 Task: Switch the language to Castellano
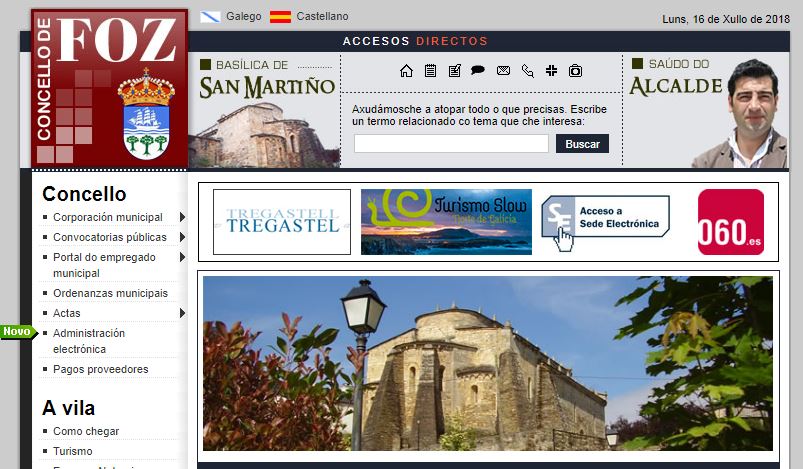click(322, 16)
